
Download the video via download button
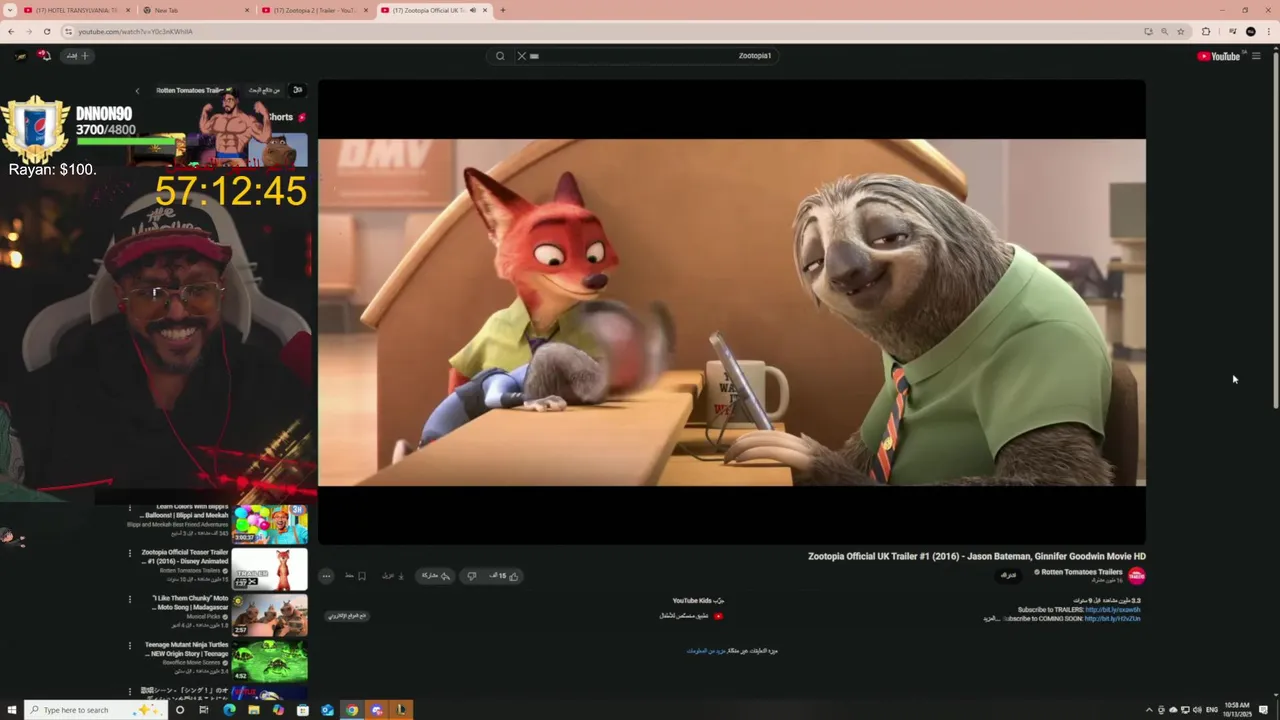[x=392, y=576]
